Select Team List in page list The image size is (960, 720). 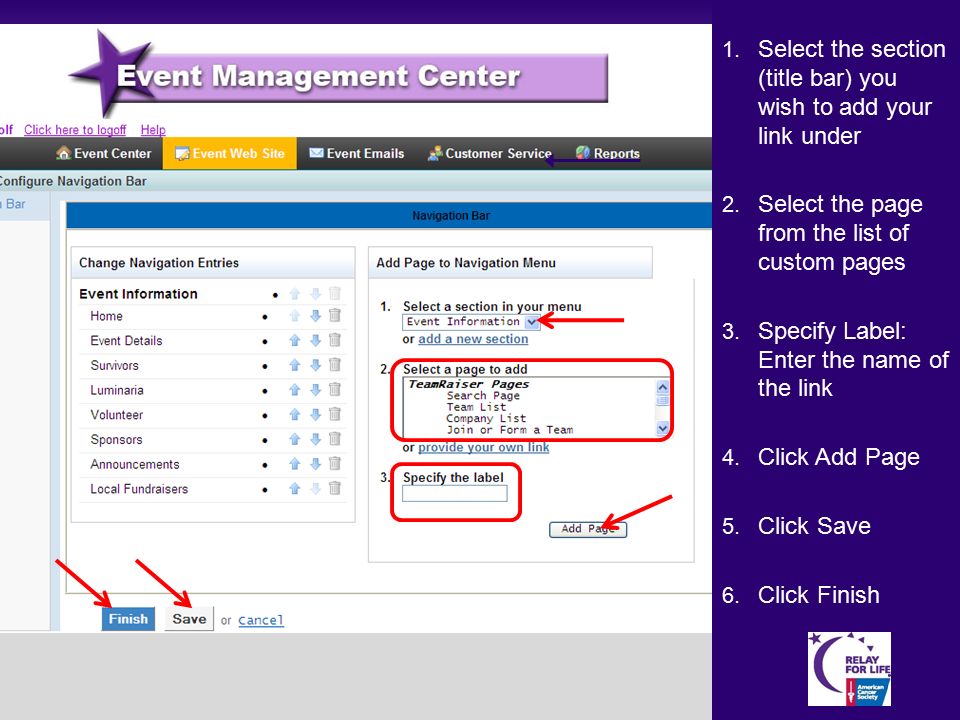click(x=476, y=407)
